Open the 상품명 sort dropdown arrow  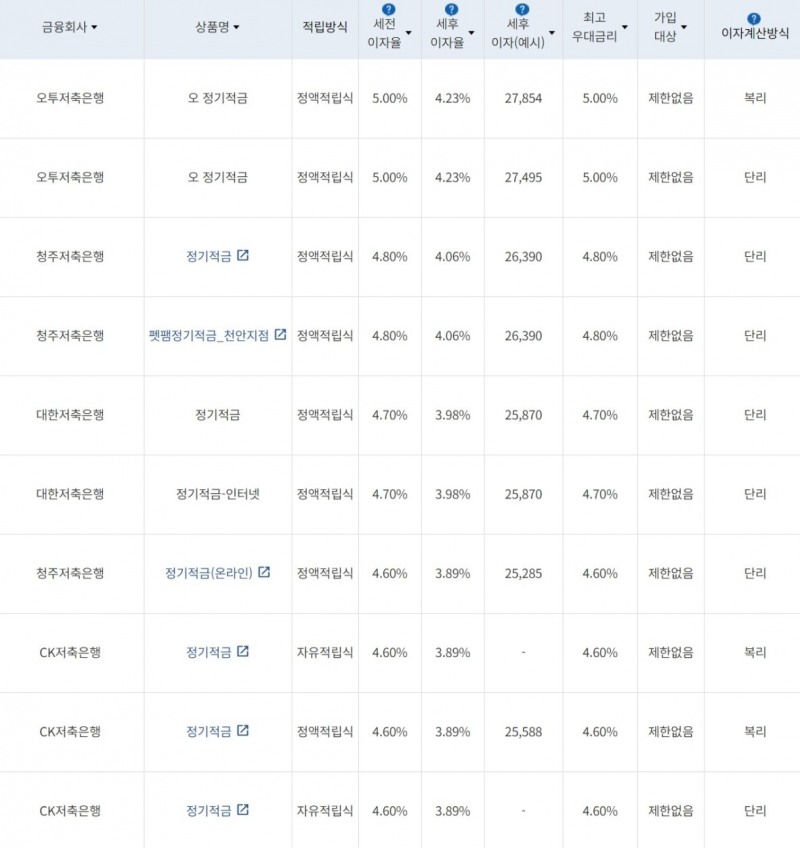[x=237, y=28]
